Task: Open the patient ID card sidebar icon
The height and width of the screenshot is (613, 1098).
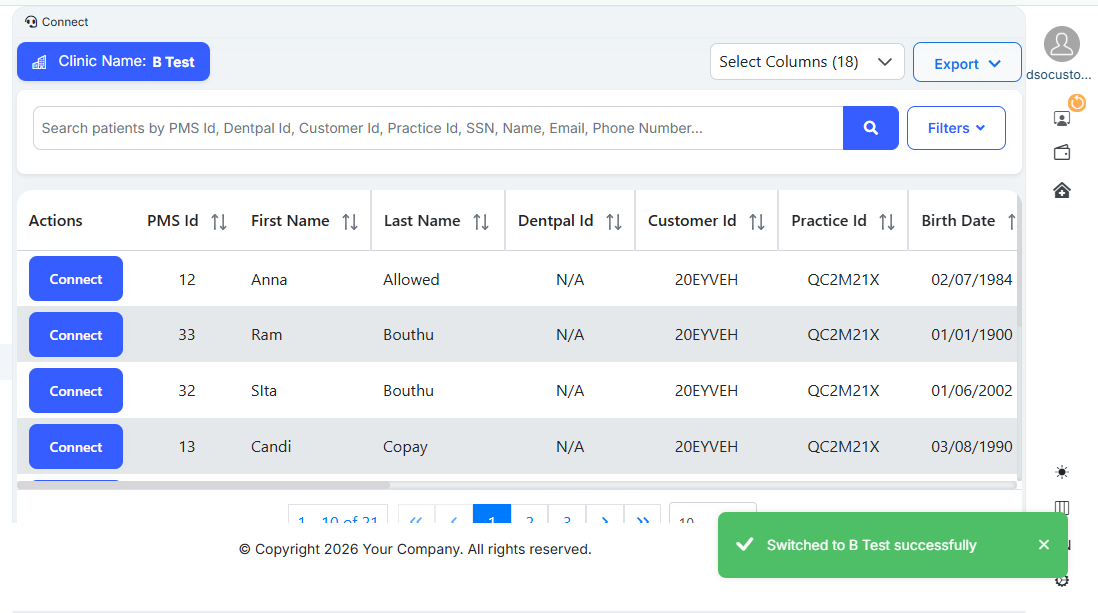Action: tap(1061, 118)
